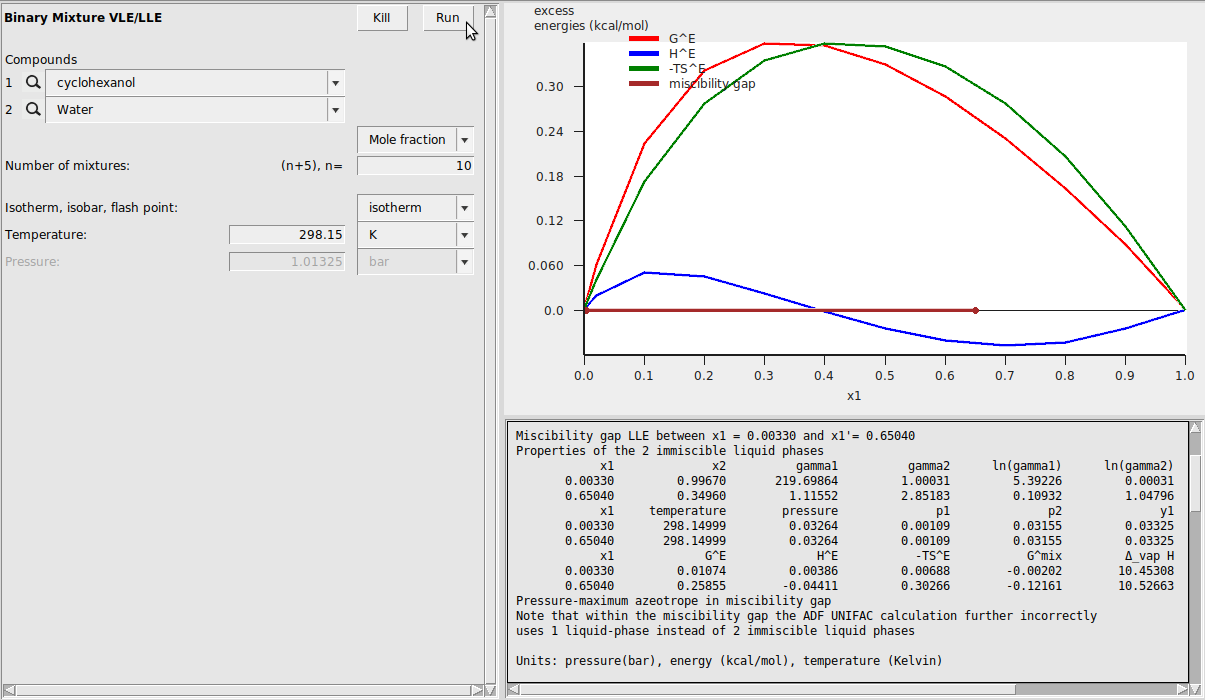
Task: Click the search icon beside Water
Action: 33,110
